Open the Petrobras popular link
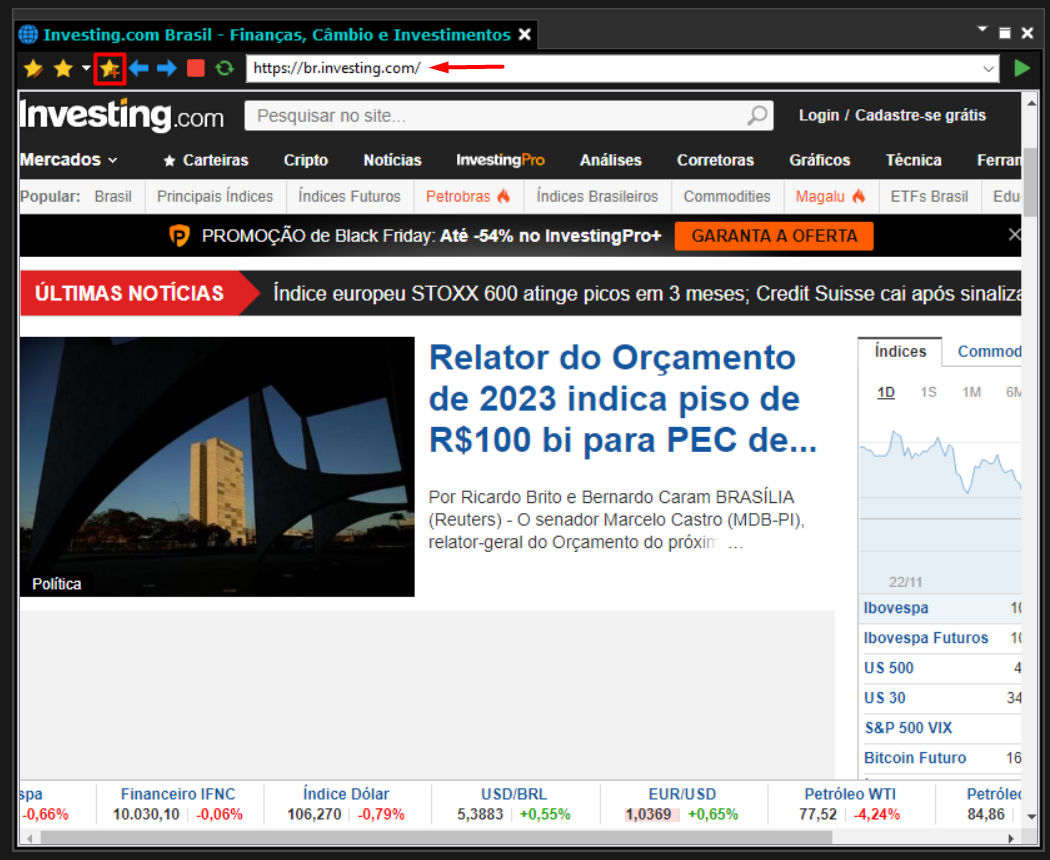 pyautogui.click(x=467, y=196)
